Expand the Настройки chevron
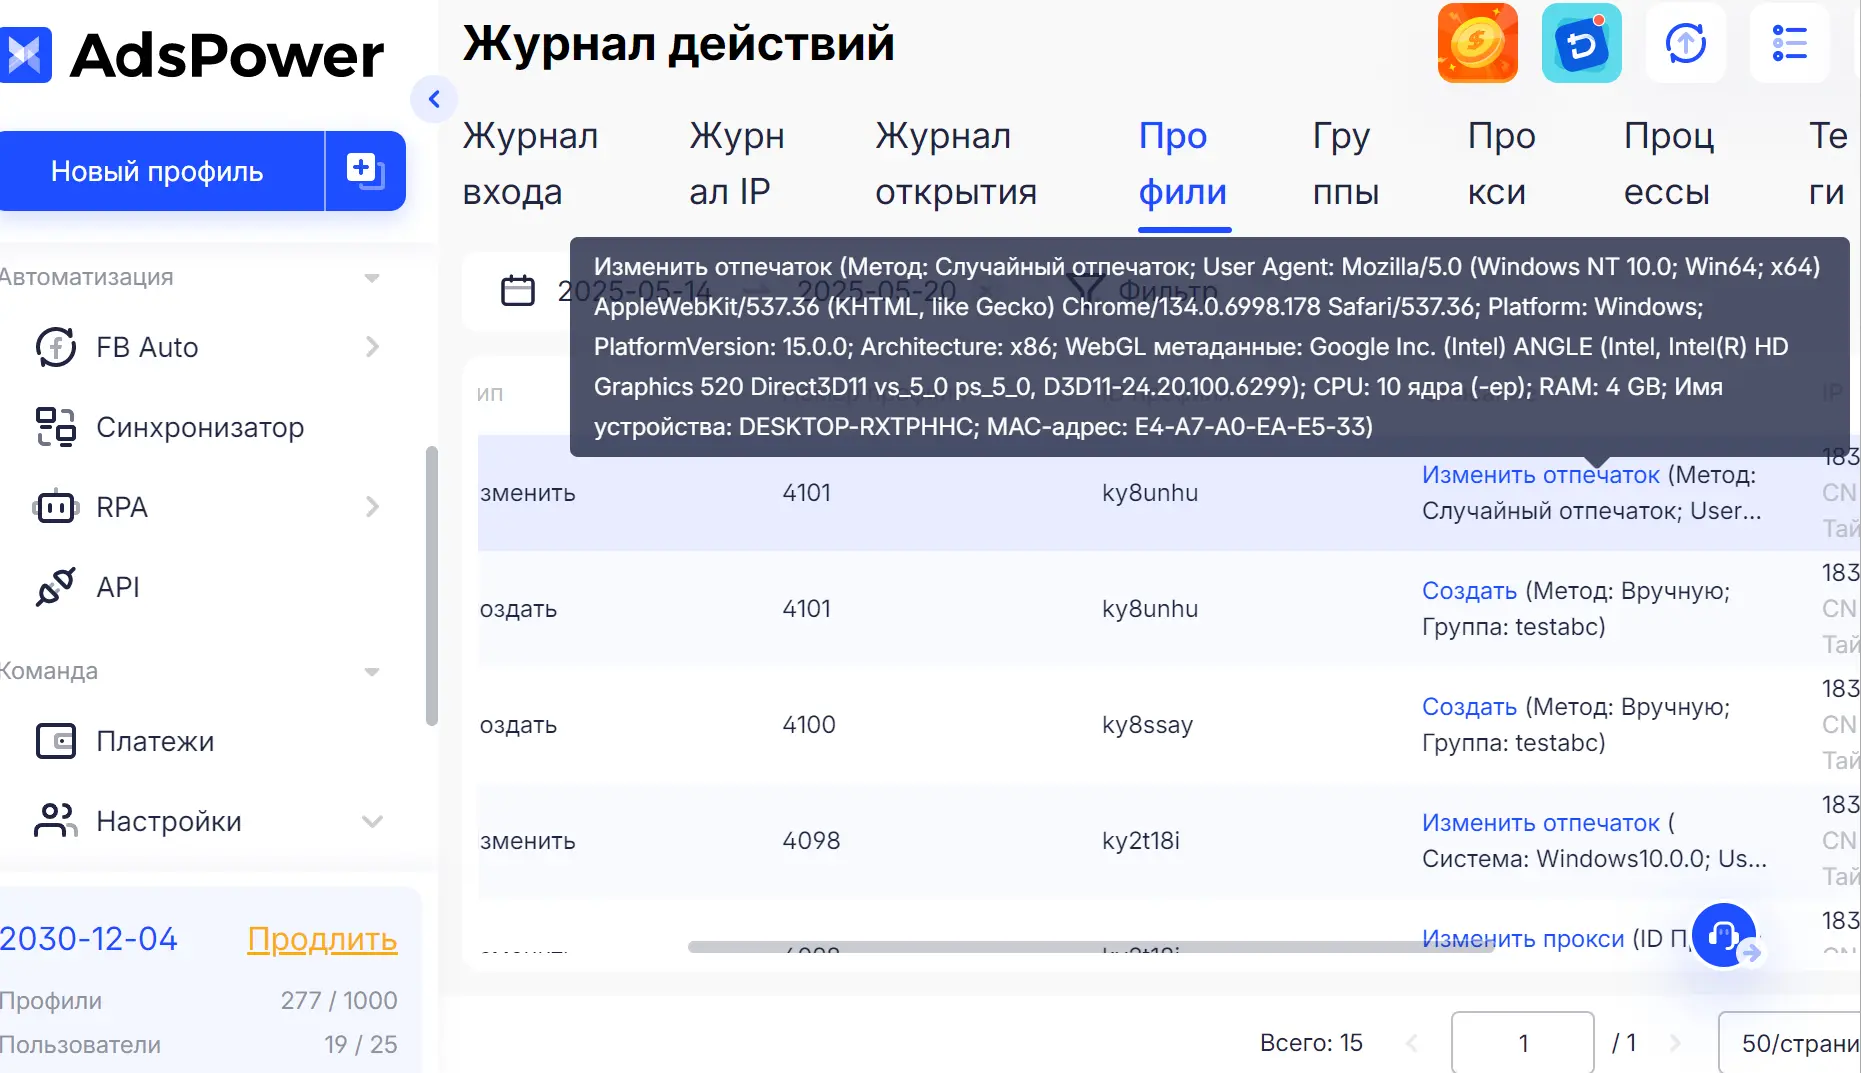Screen dimensions: 1861x1073 (372, 821)
